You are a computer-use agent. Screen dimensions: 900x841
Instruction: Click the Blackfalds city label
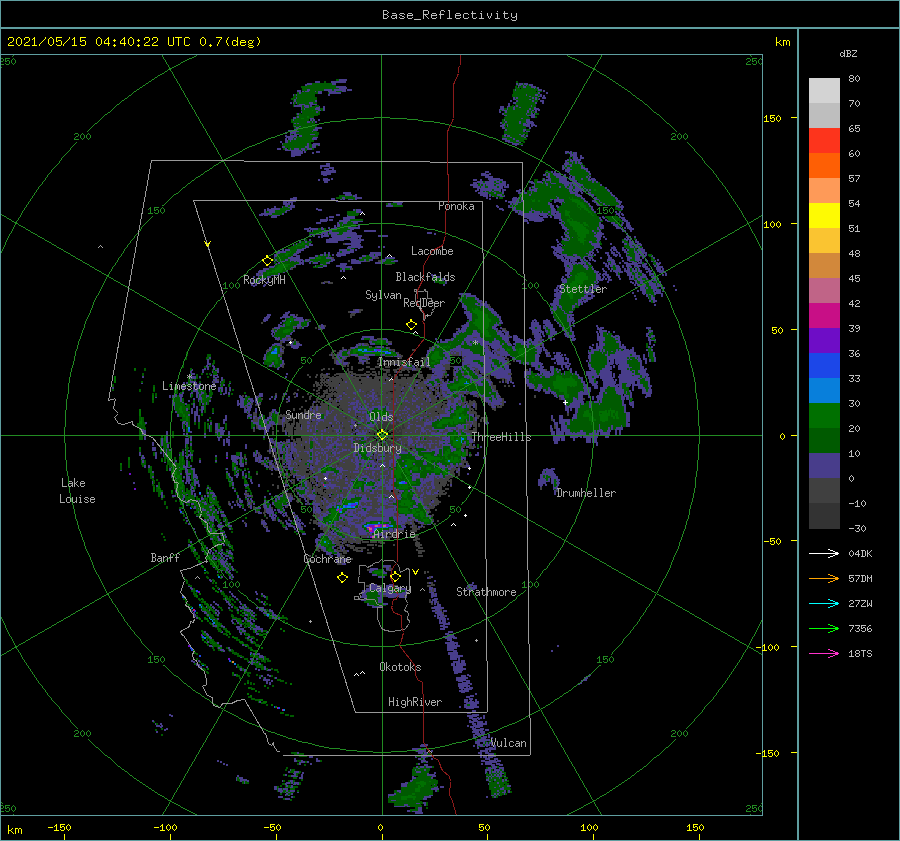tap(425, 277)
